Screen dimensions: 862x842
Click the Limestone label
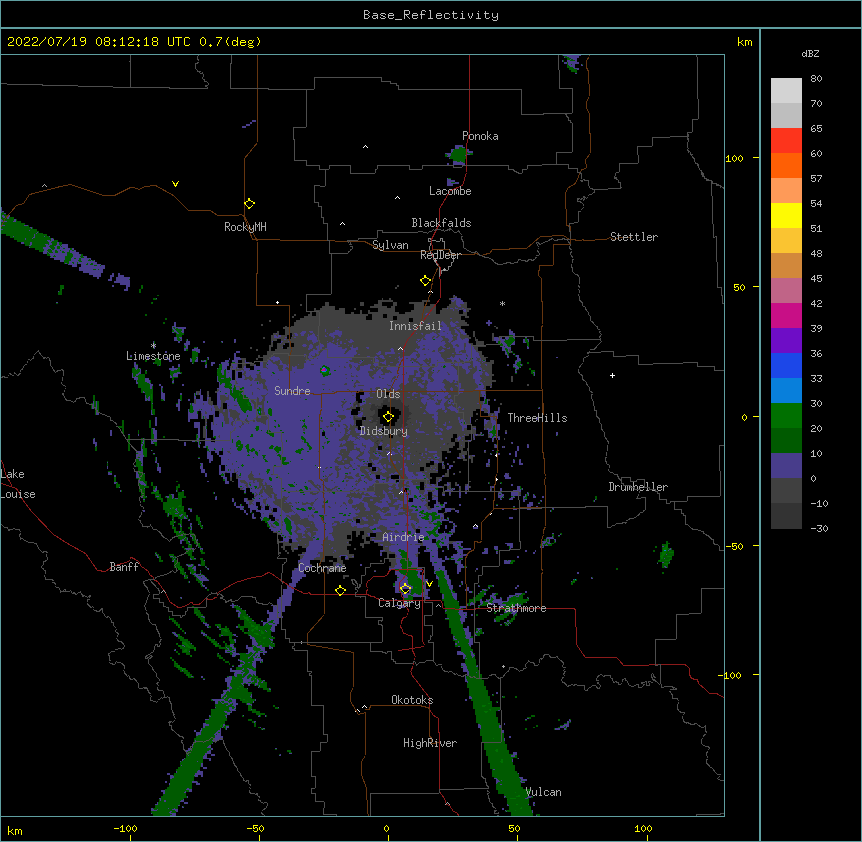(153, 356)
